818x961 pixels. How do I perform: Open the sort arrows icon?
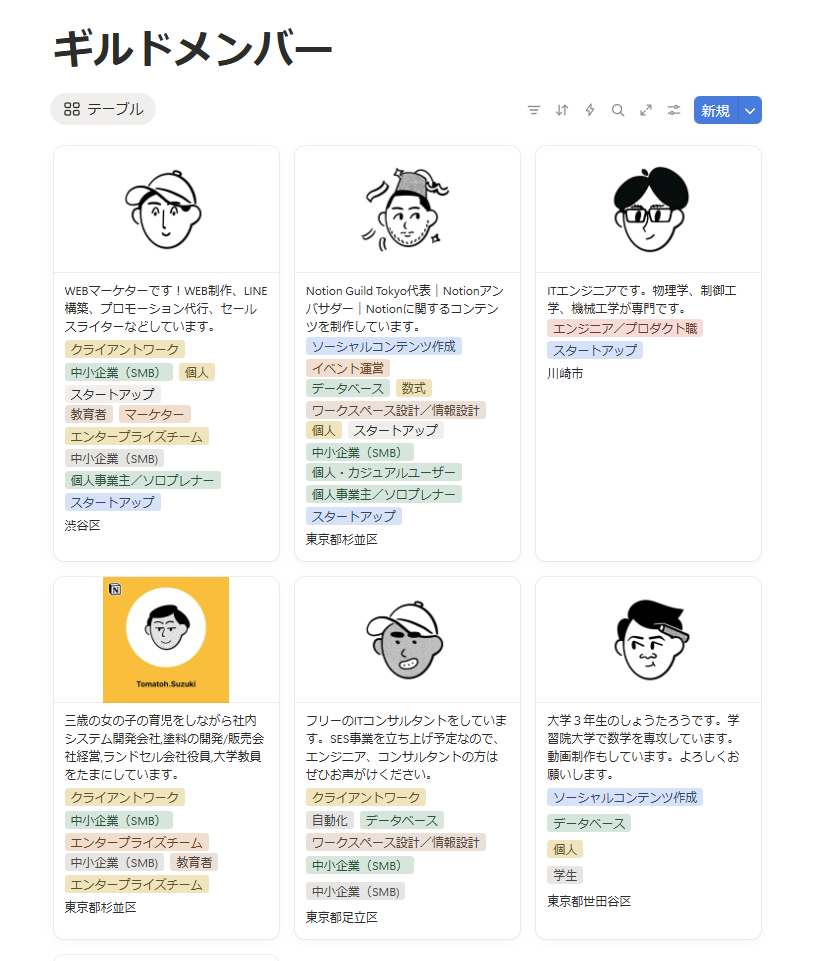pos(562,110)
